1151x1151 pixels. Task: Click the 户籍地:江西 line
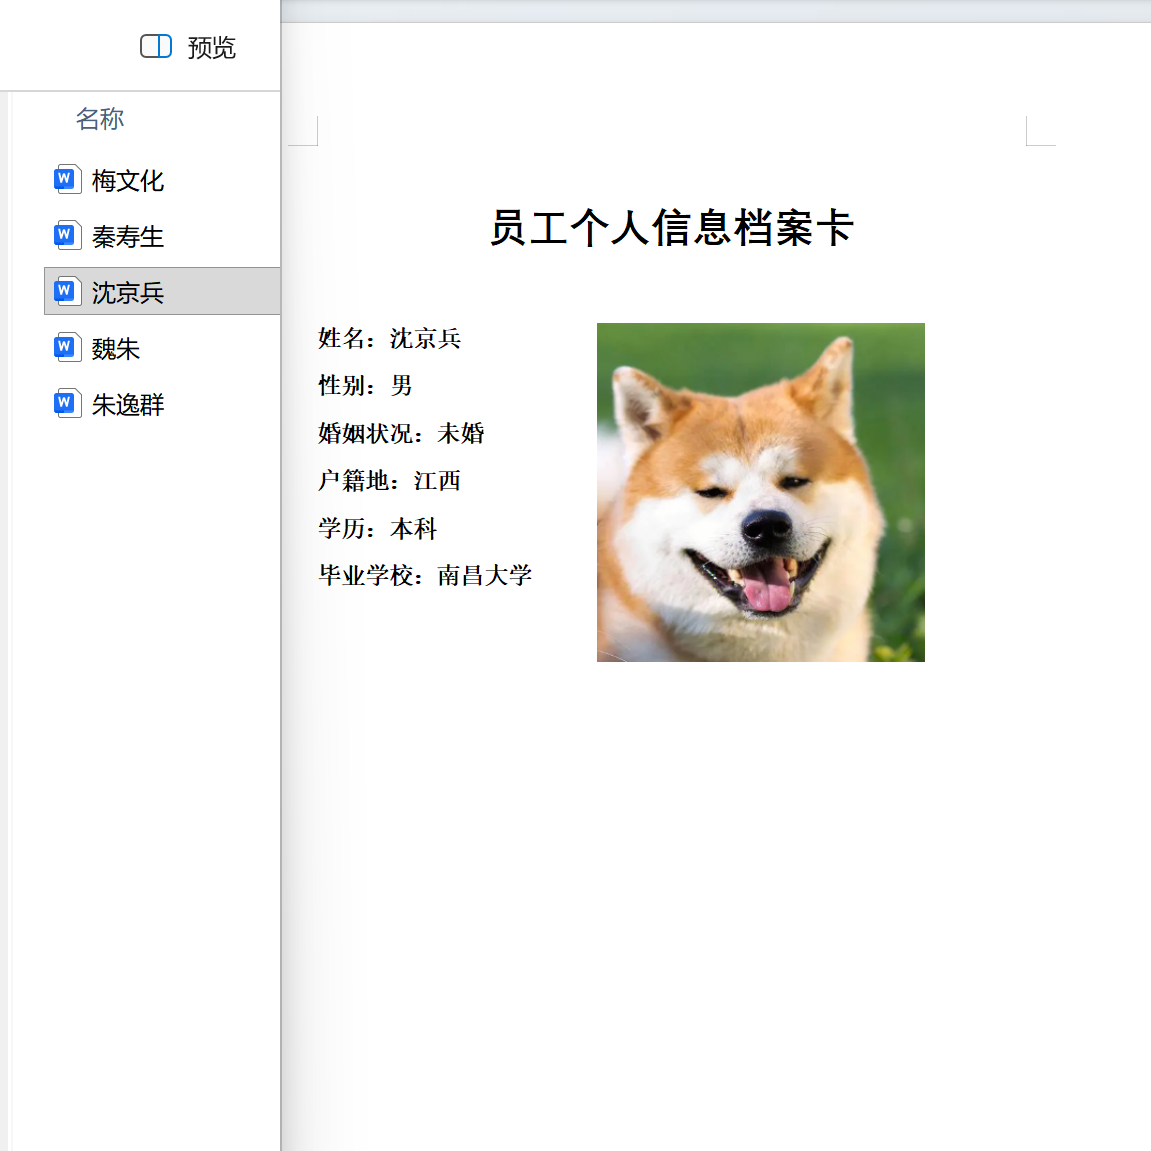pos(389,481)
